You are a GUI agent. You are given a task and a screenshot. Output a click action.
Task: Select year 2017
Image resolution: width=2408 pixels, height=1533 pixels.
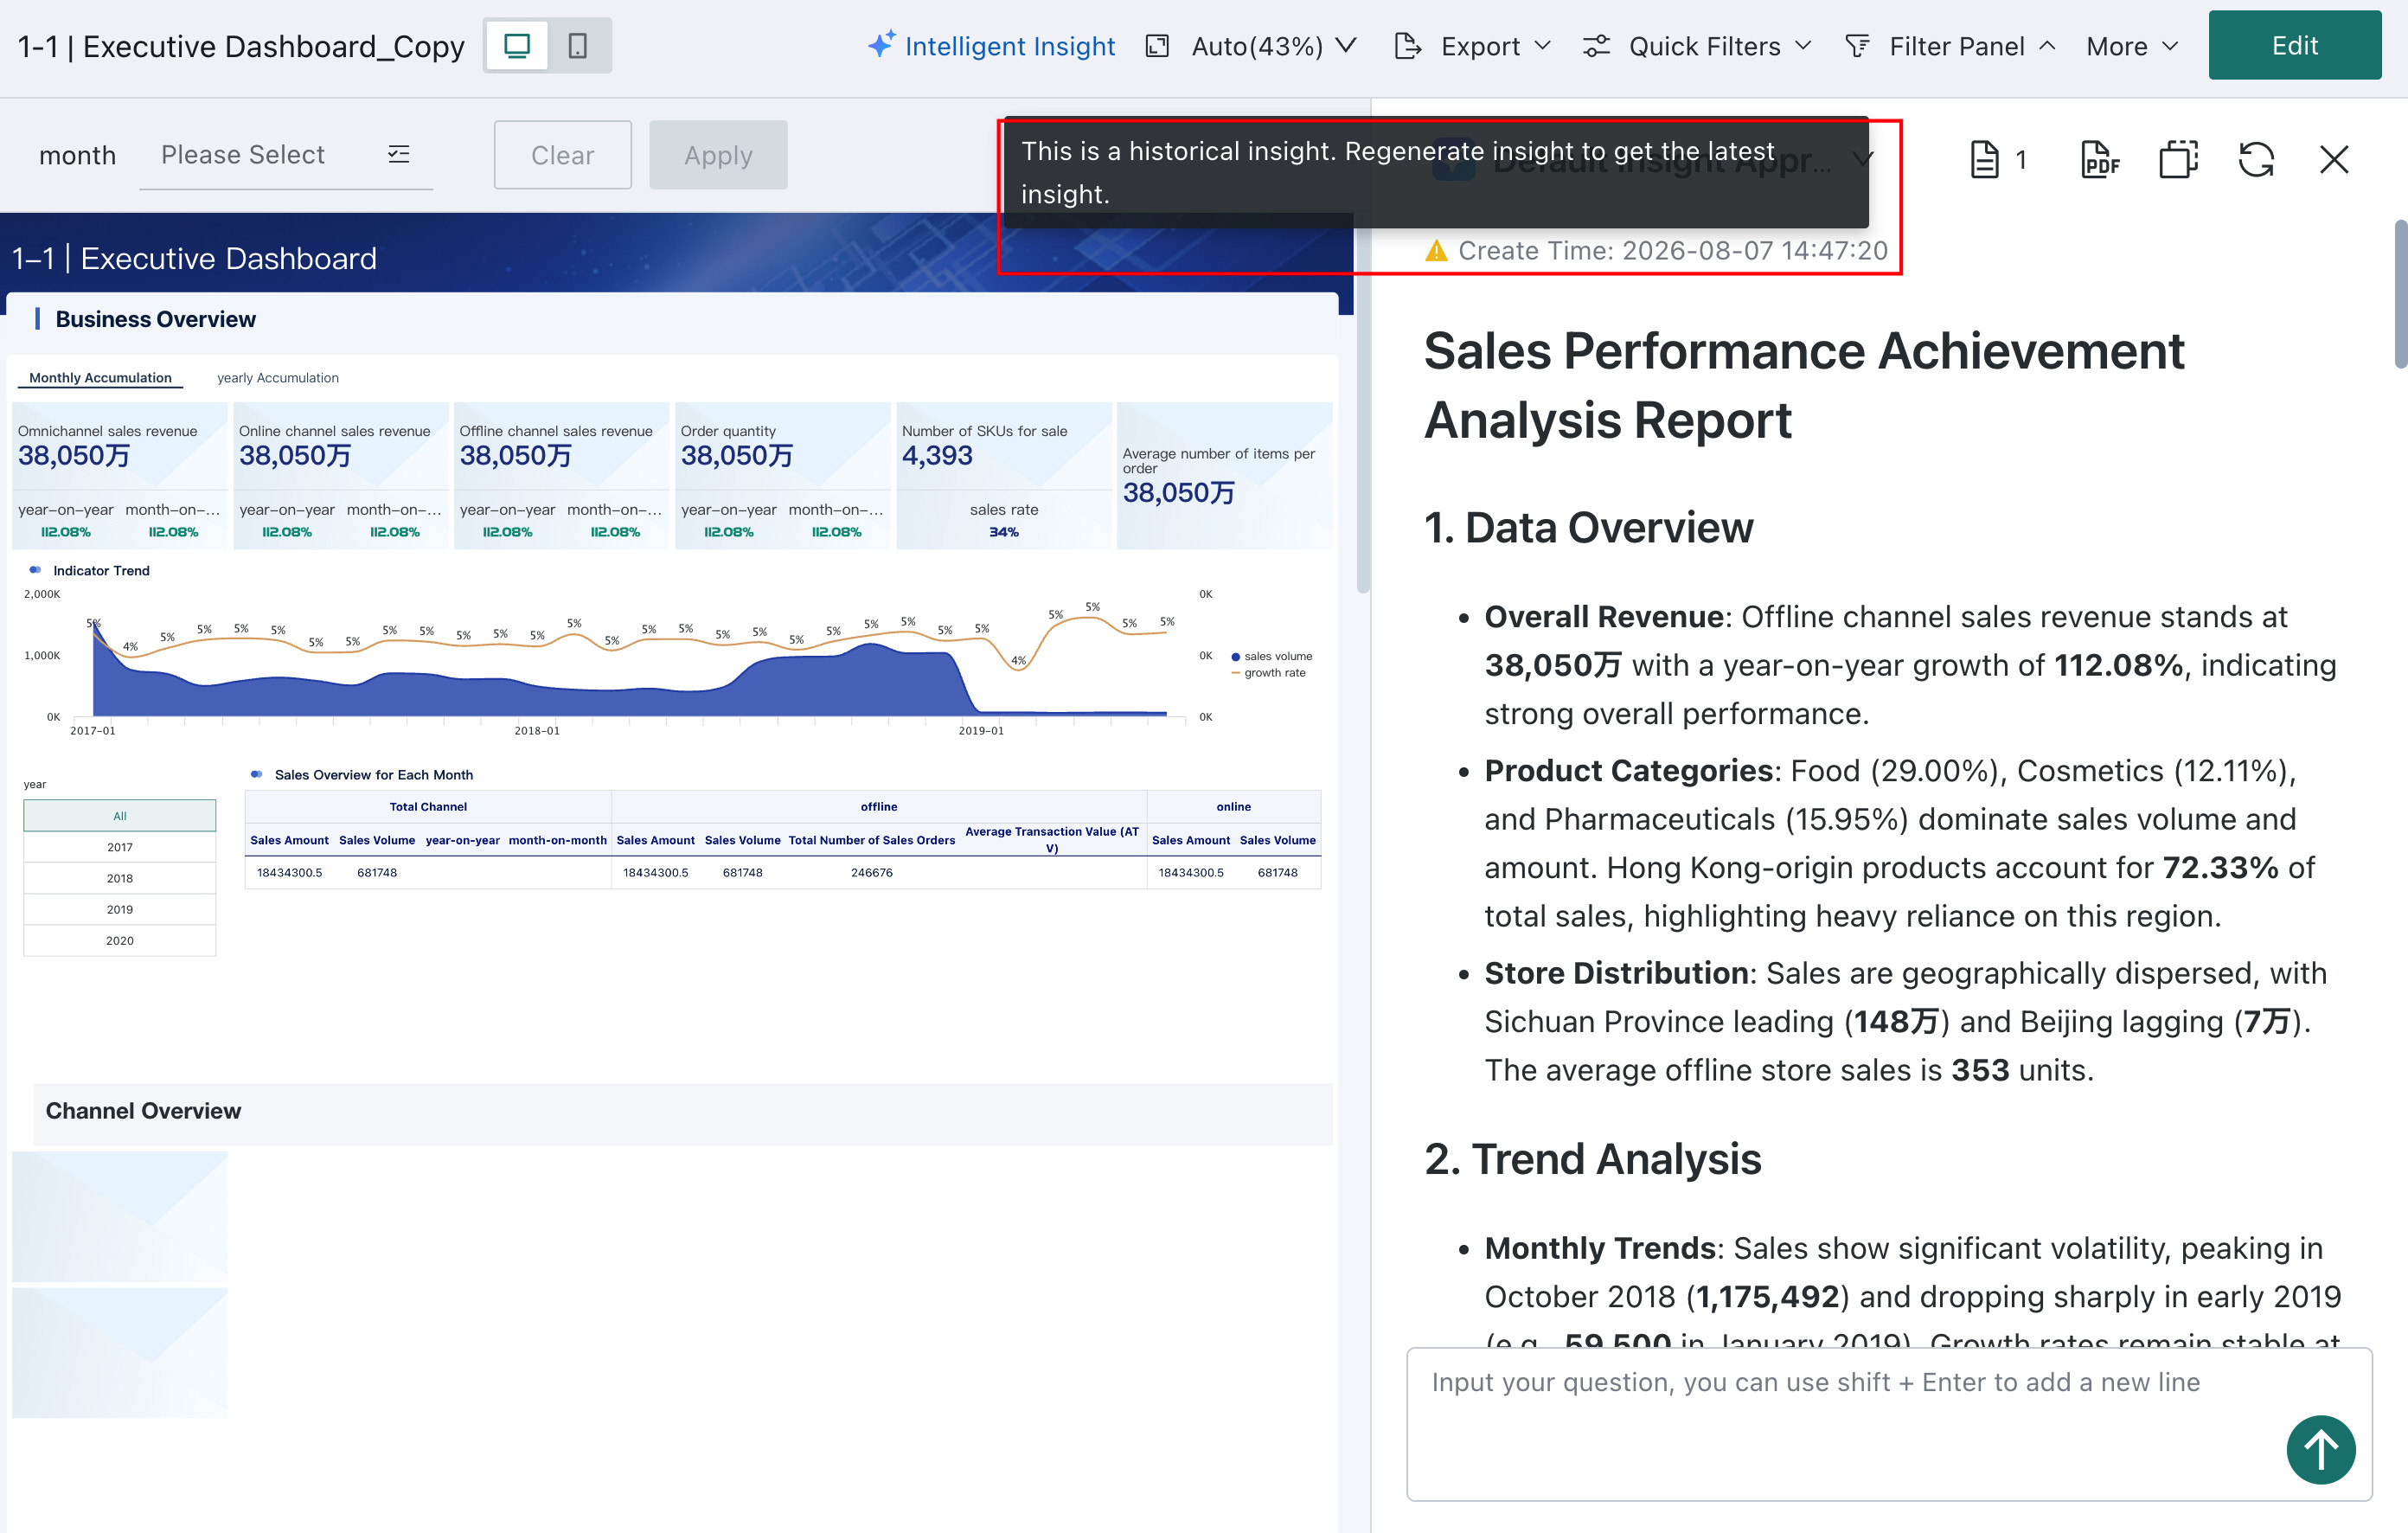[x=120, y=847]
